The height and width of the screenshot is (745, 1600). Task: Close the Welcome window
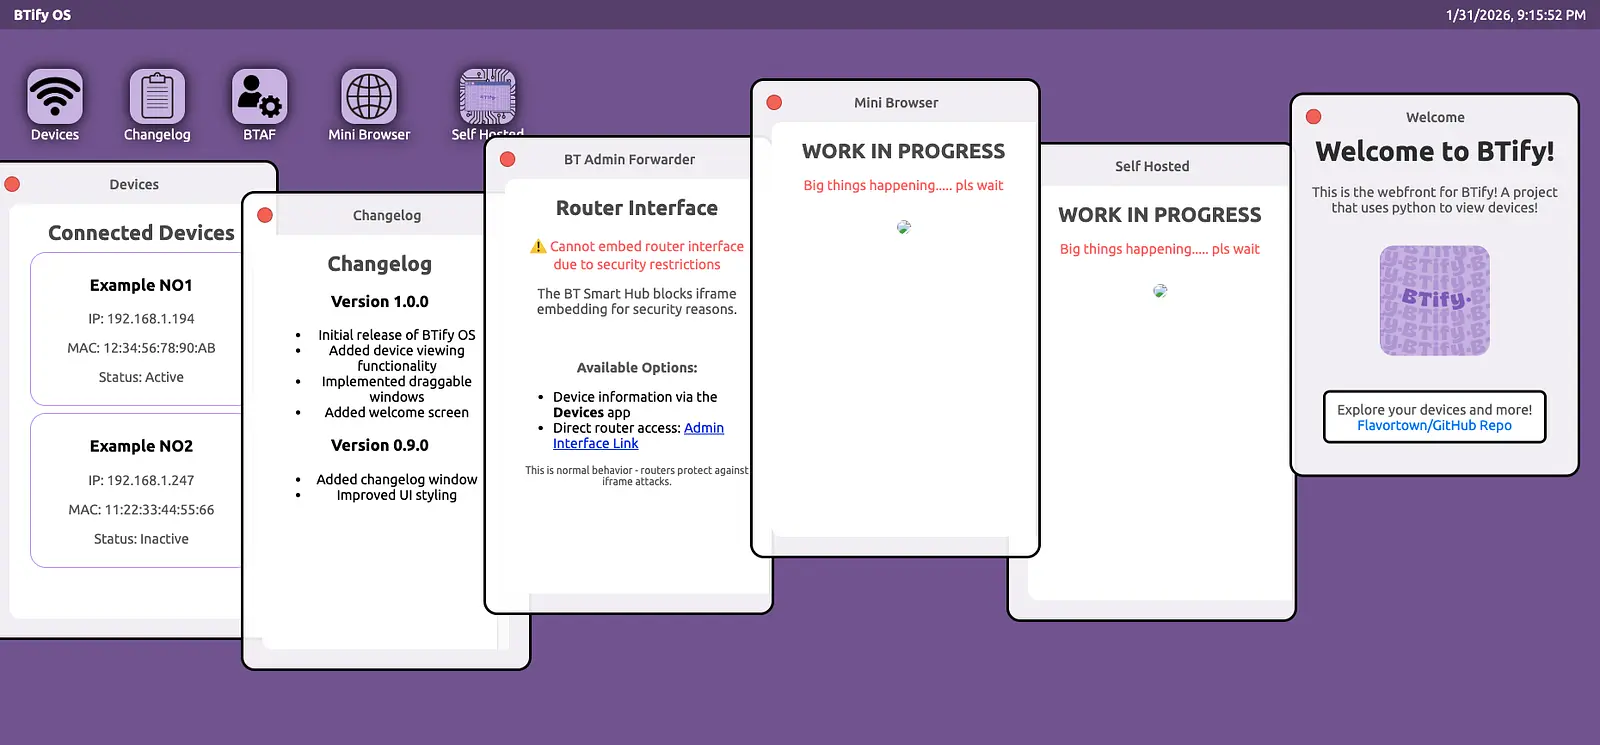click(1314, 117)
